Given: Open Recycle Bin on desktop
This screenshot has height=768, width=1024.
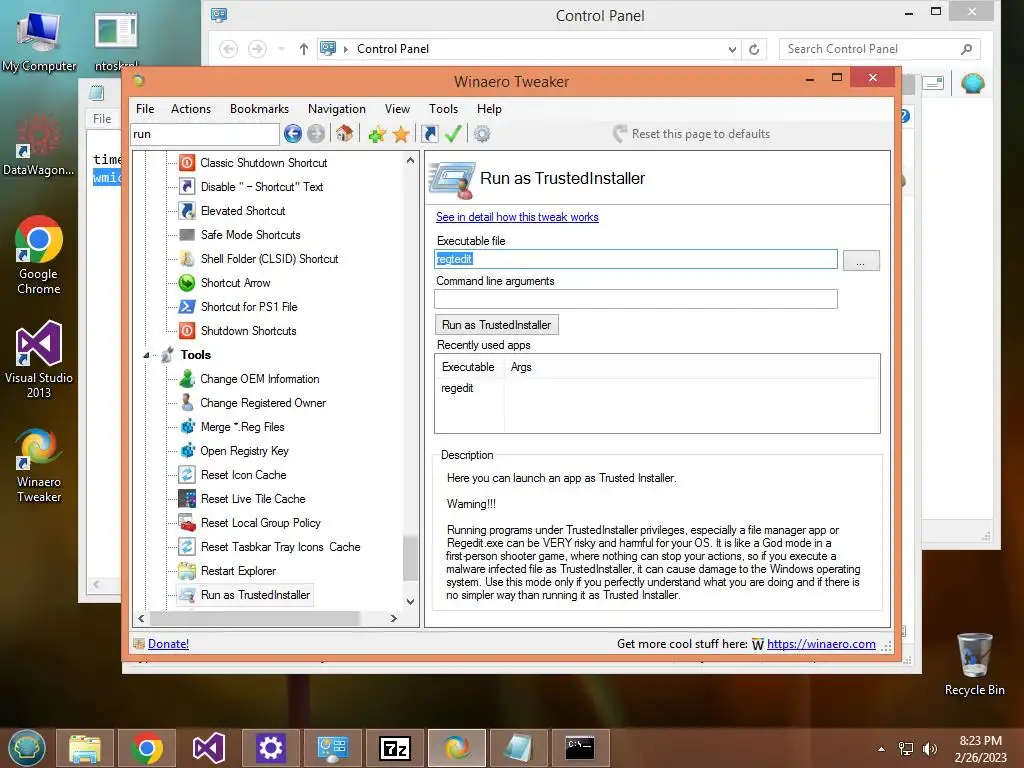Looking at the screenshot, I should coord(974,664).
